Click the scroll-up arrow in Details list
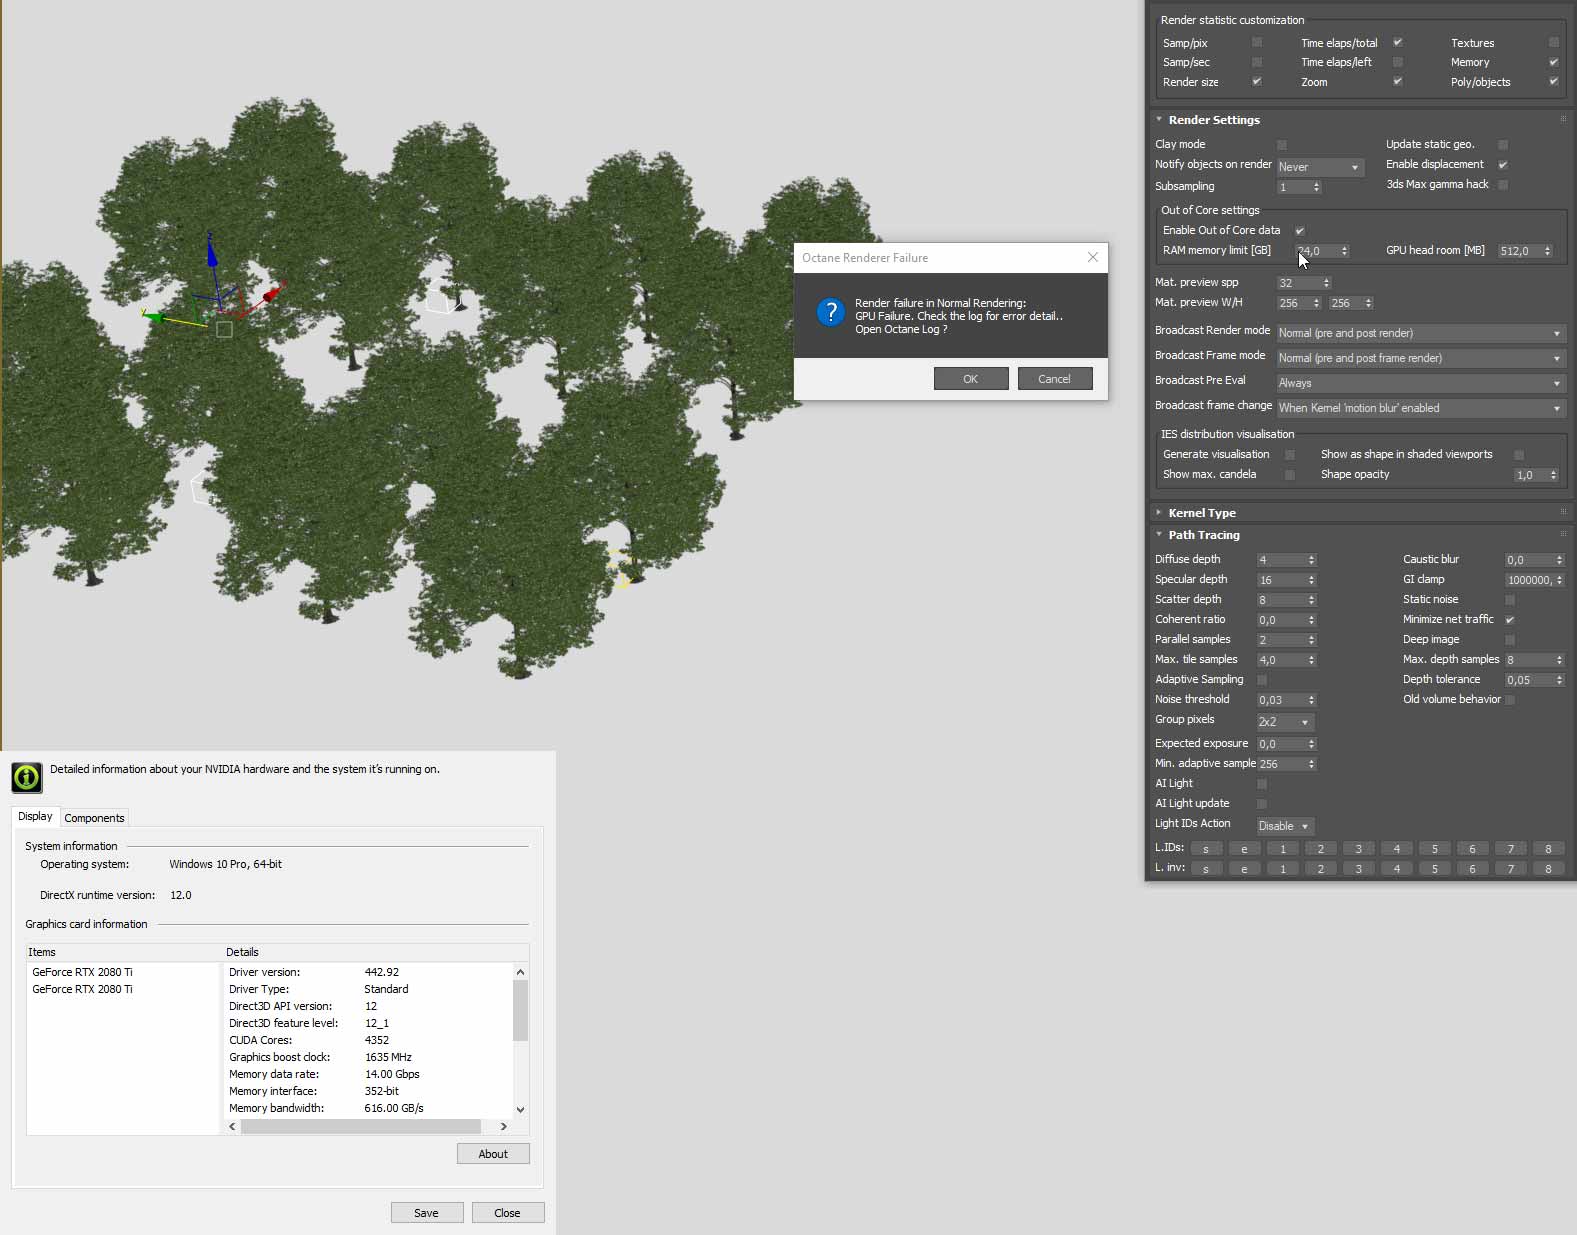The width and height of the screenshot is (1577, 1235). 520,972
